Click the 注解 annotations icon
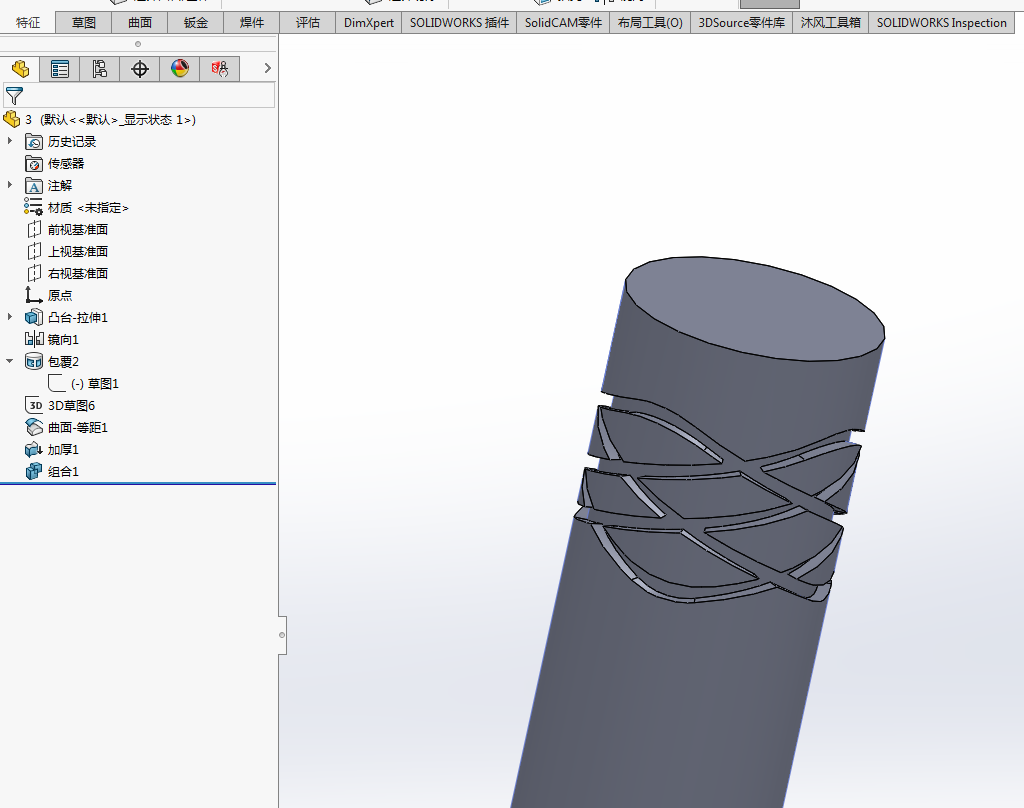 coord(34,186)
